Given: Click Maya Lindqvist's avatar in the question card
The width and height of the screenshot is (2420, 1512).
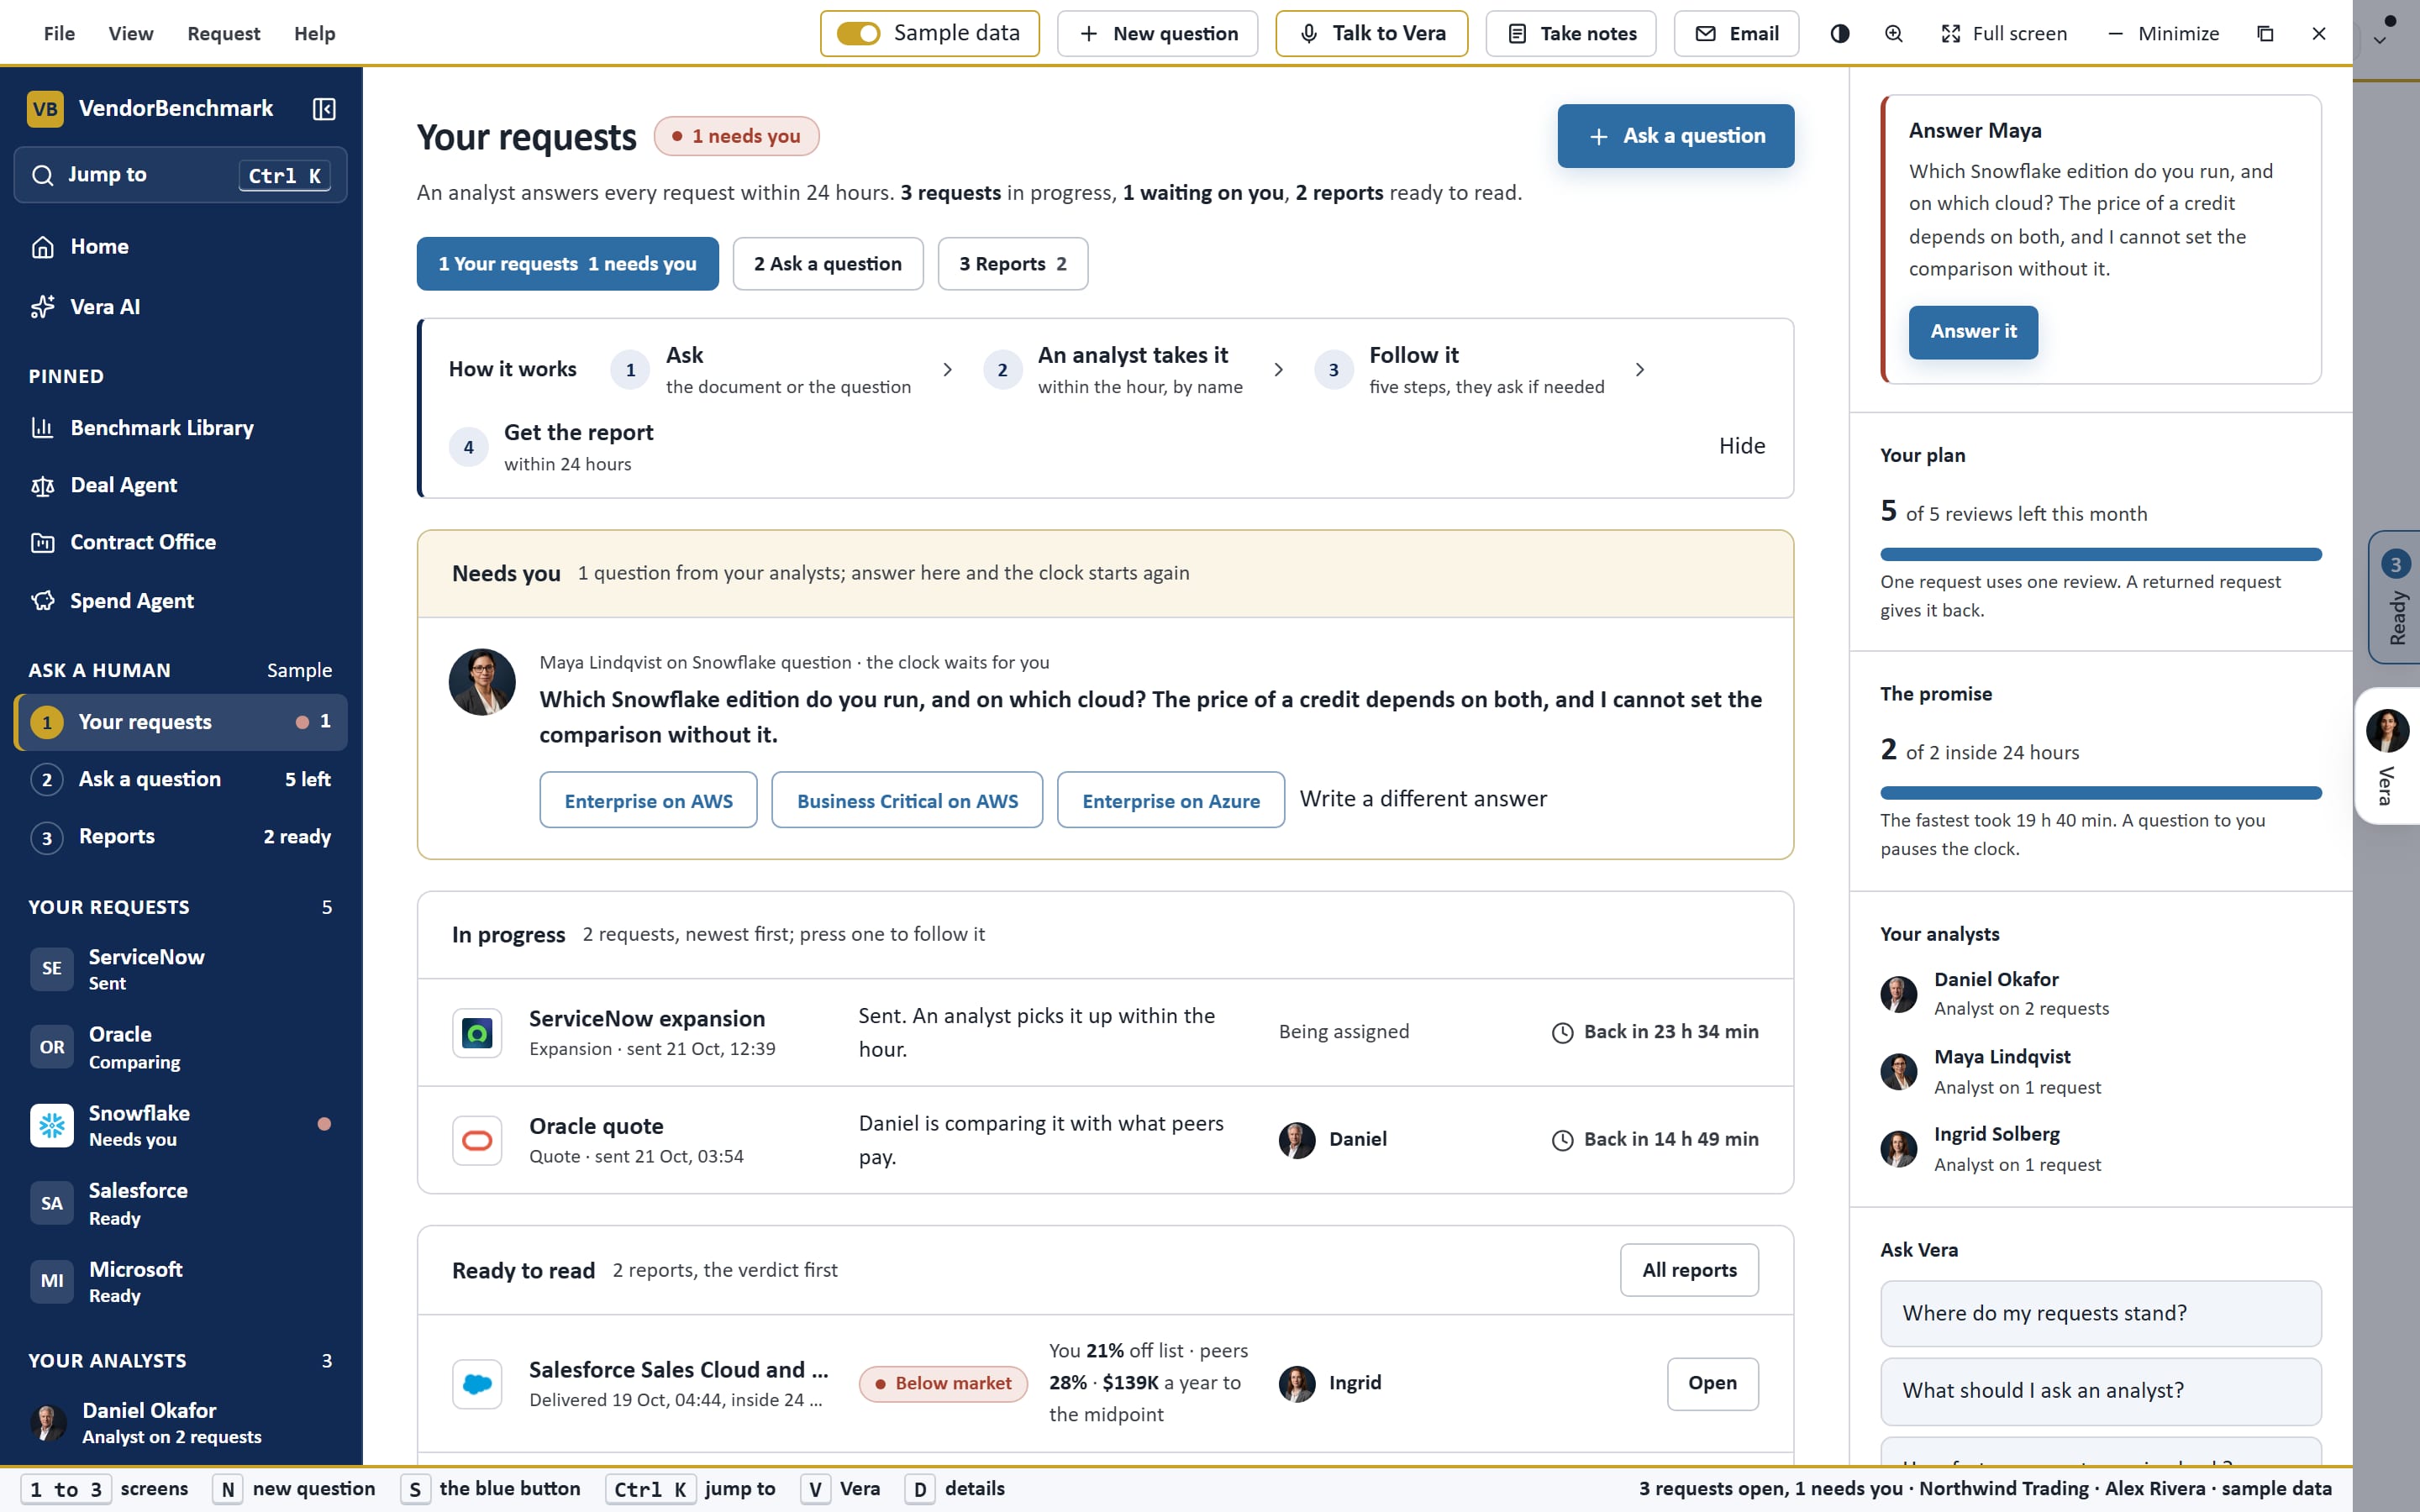Looking at the screenshot, I should pos(482,682).
